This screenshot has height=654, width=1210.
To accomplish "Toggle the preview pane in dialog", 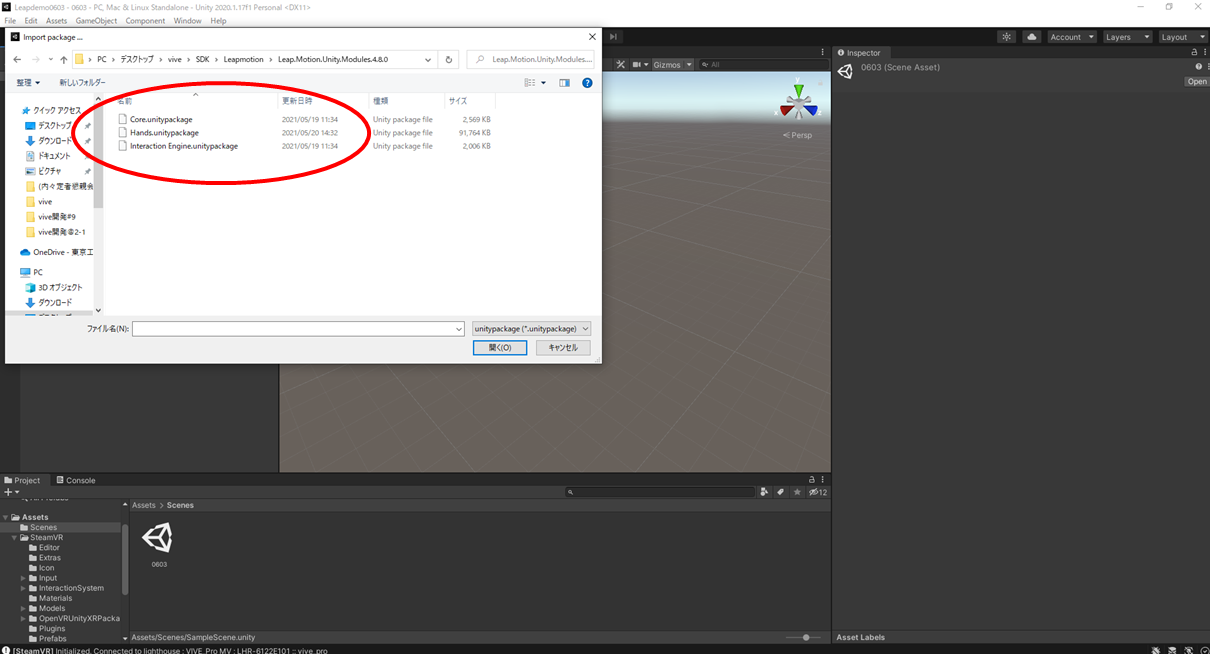I will coord(564,83).
